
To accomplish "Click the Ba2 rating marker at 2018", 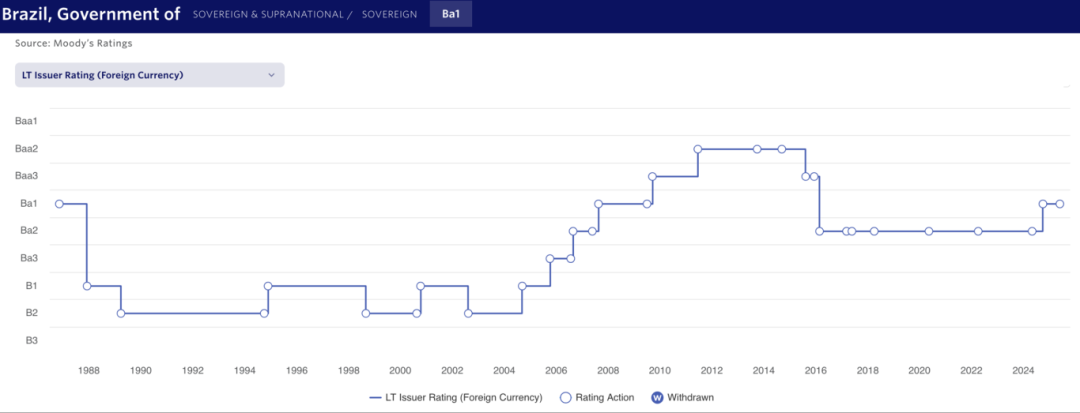I will (874, 231).
